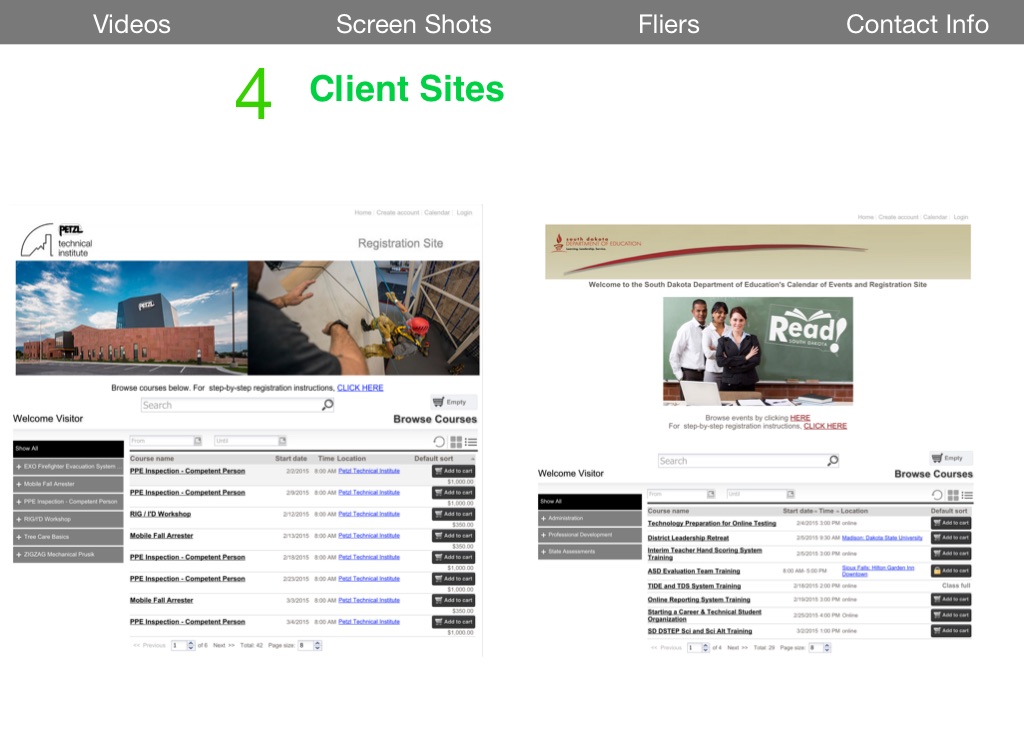The image size is (1024, 748).
Task: Expand the ZIGZAG Mechanical Prusik category
Action: [68, 554]
